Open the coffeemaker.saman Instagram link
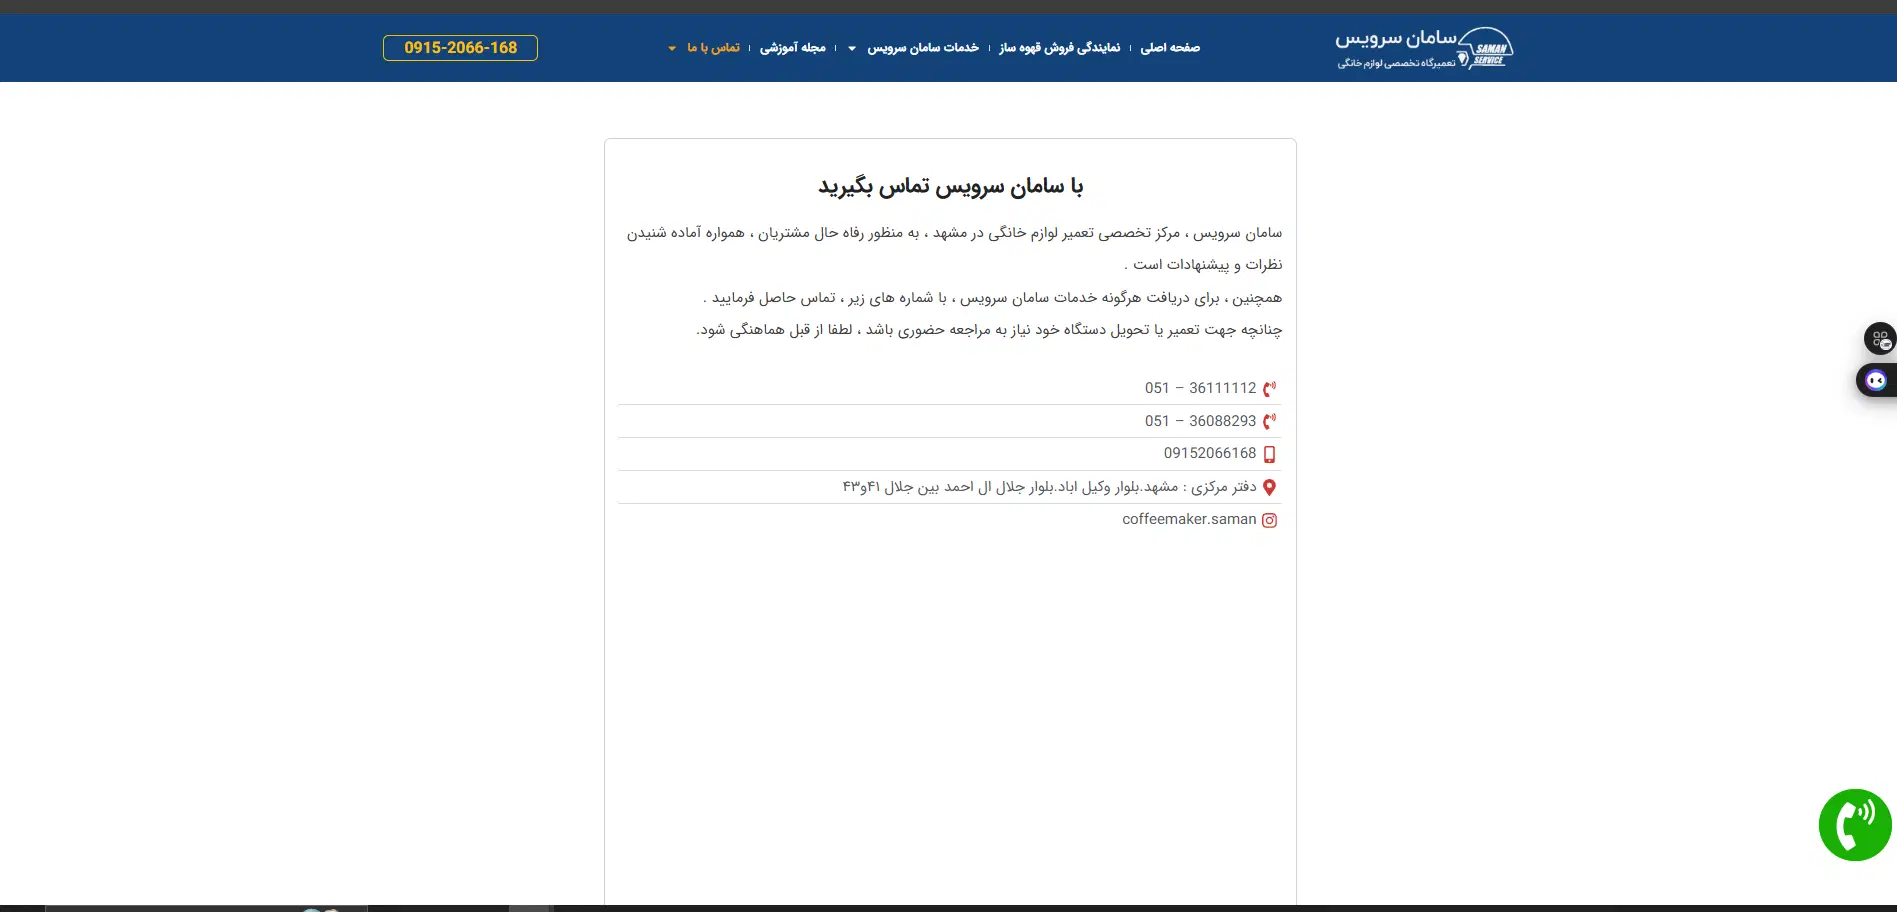 [1188, 519]
